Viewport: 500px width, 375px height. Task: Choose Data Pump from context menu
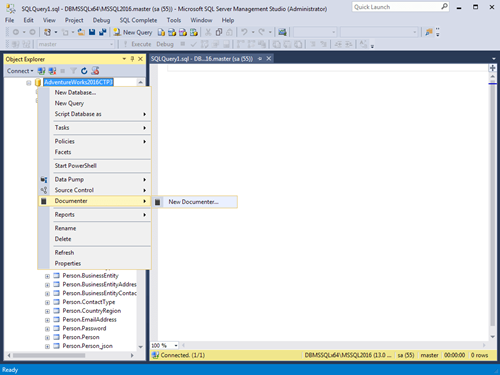pos(95,179)
